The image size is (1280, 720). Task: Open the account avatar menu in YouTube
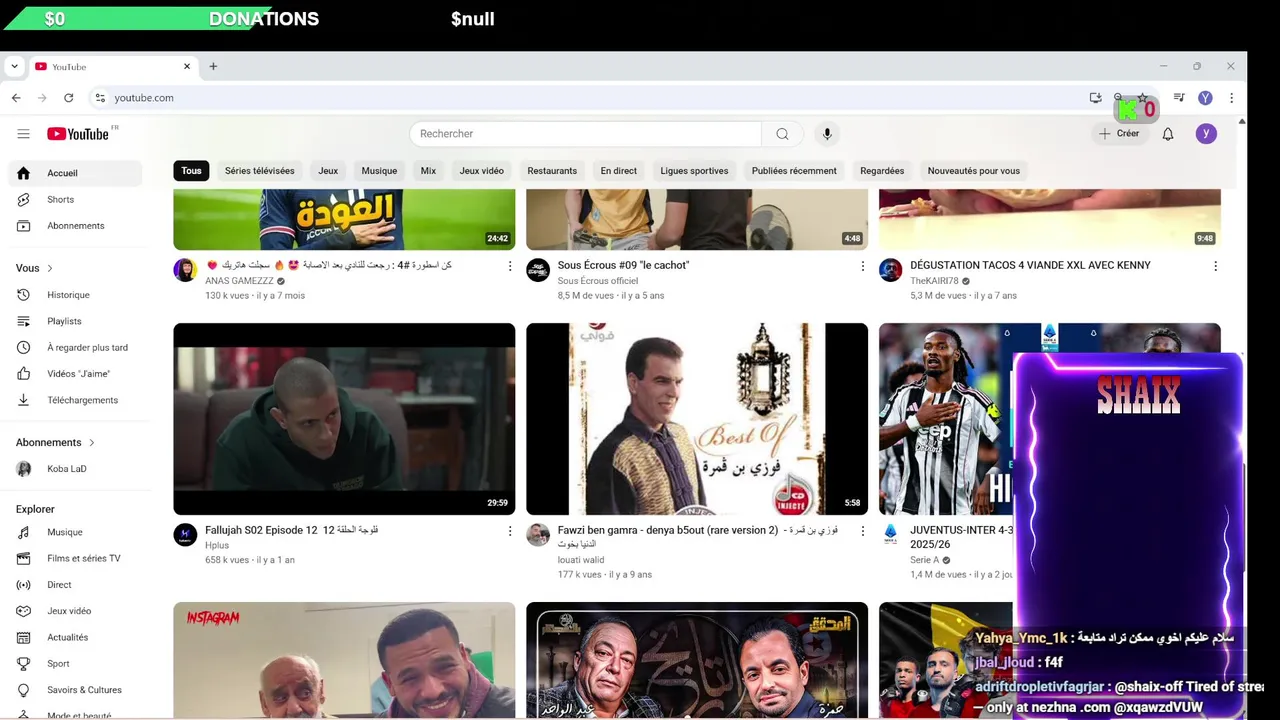pos(1206,134)
